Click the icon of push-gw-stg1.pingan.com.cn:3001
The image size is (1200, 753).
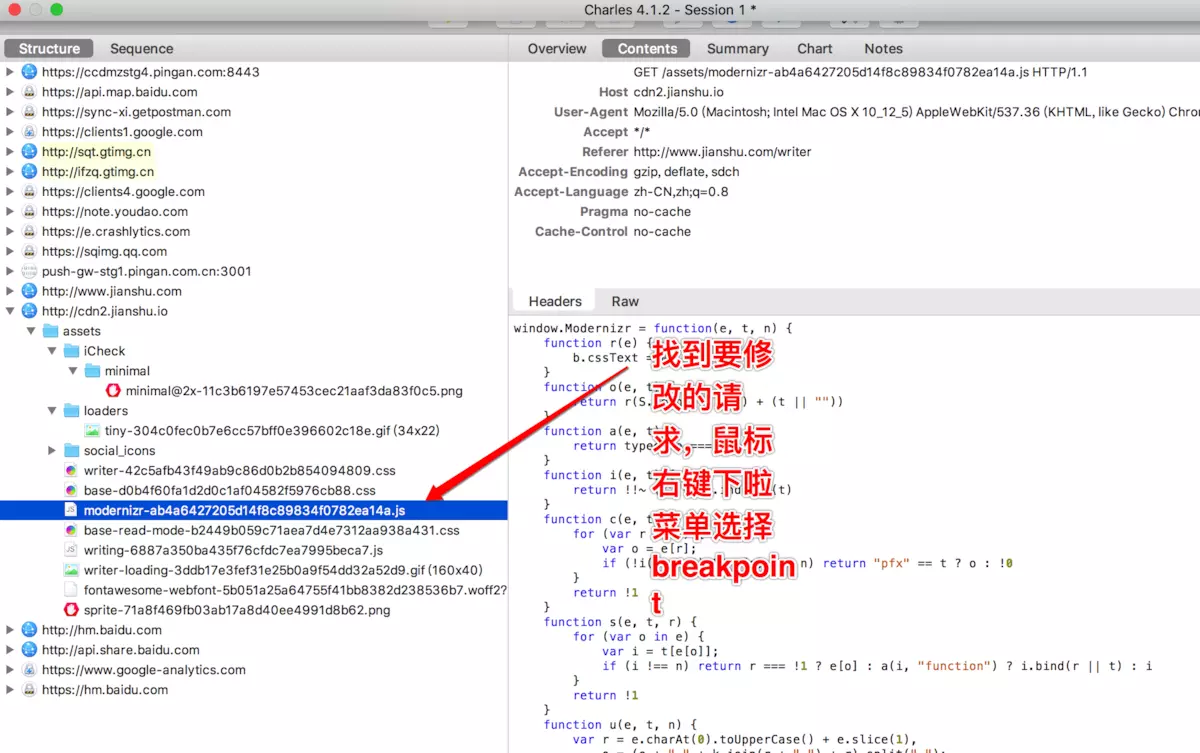29,271
